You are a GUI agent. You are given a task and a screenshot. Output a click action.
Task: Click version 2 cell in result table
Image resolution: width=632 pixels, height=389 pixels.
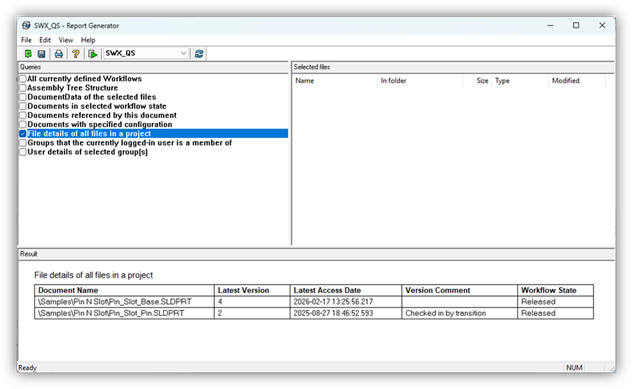(252, 313)
